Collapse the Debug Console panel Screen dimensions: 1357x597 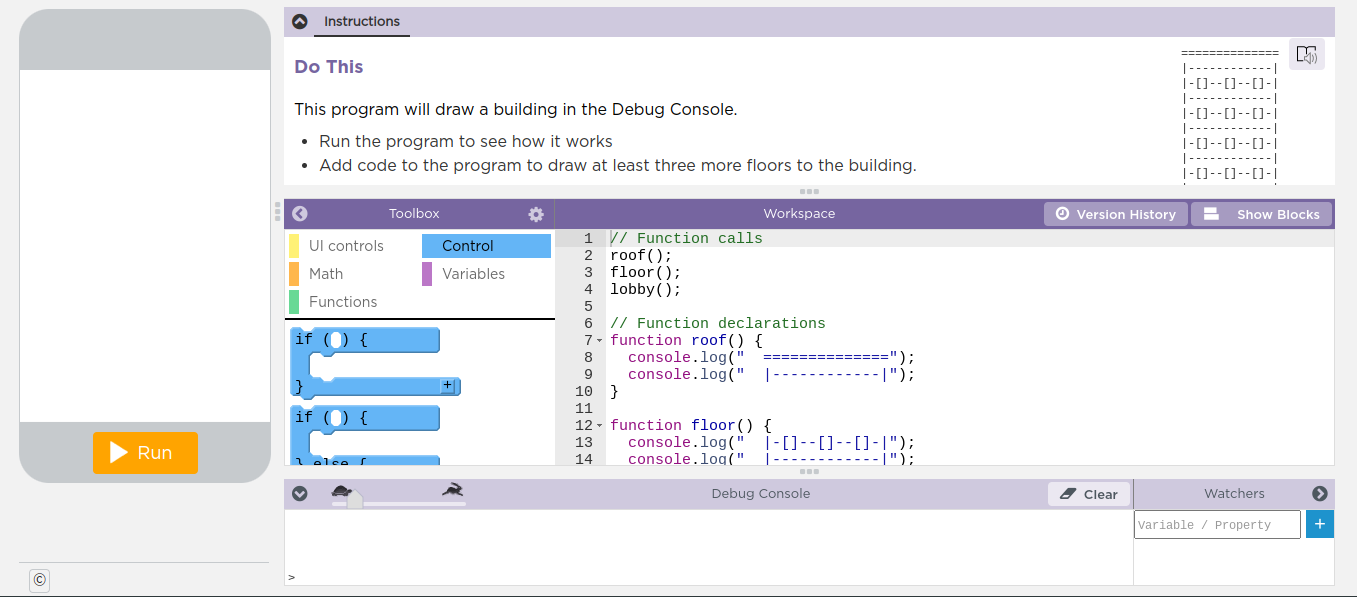[x=299, y=493]
